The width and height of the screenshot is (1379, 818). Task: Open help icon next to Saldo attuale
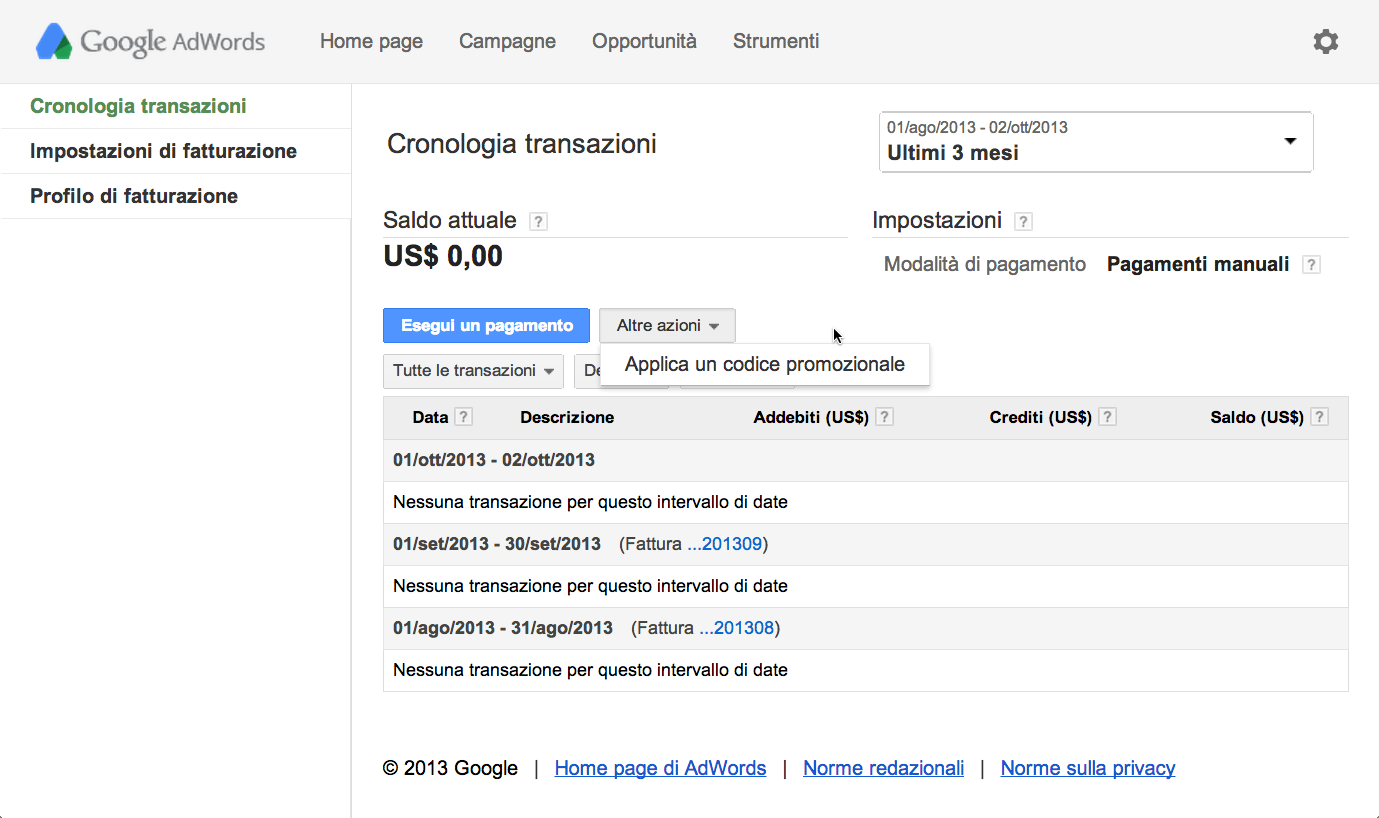click(x=539, y=222)
